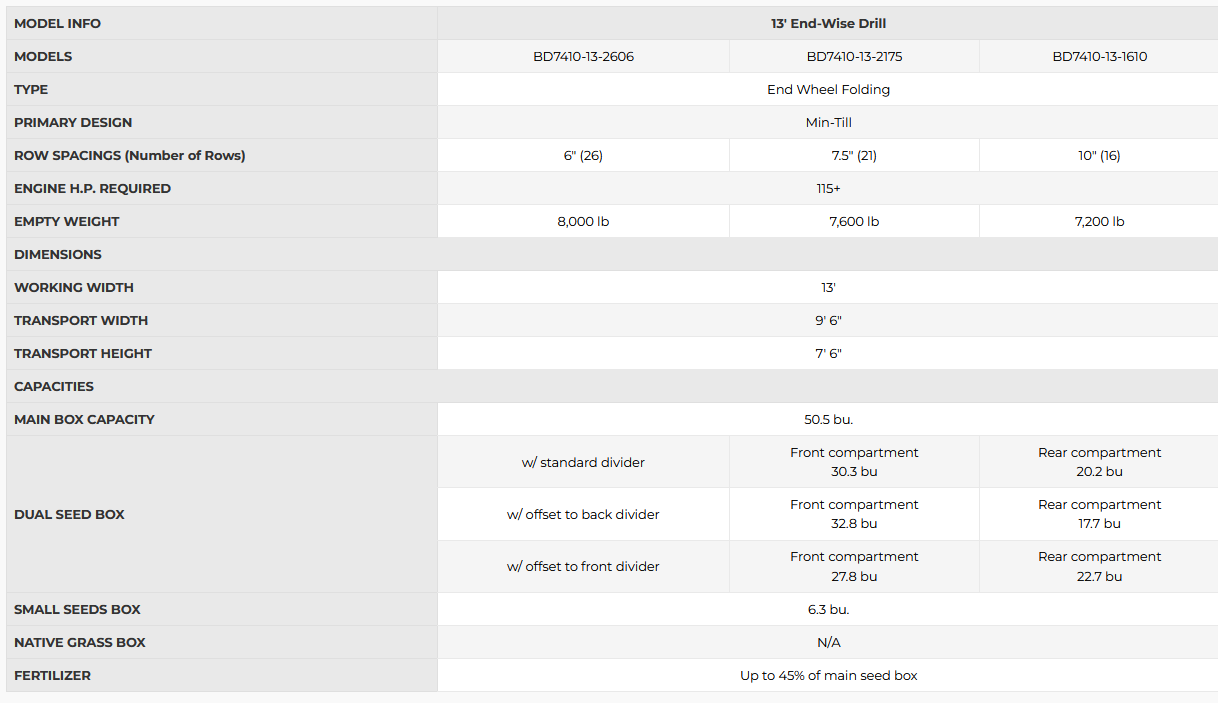This screenshot has height=703, width=1218.
Task: Click the Up to 45% fertilizer value
Action: click(x=828, y=676)
